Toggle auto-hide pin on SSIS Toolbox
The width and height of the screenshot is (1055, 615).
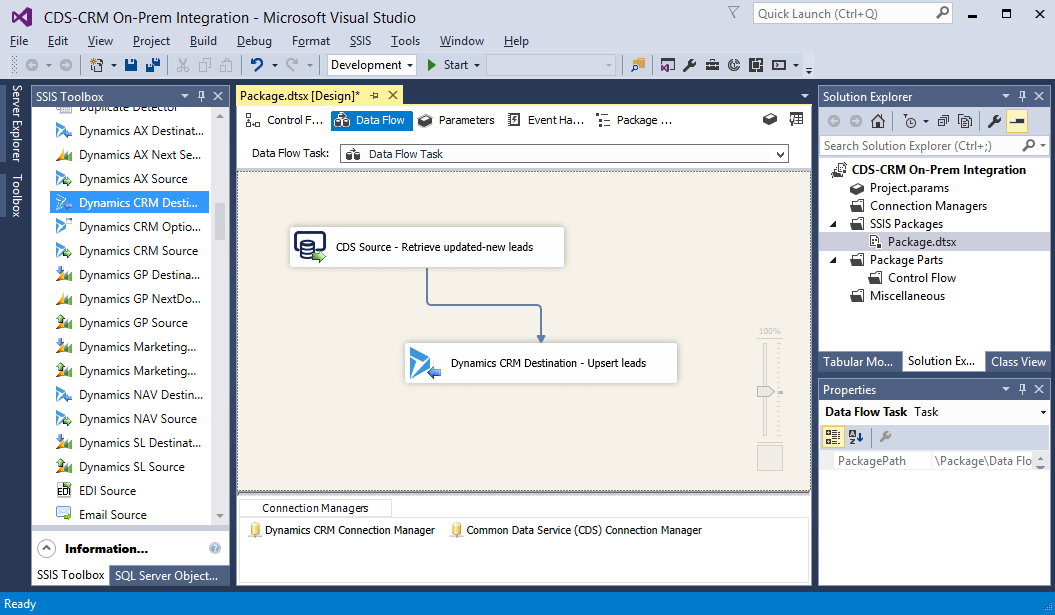coord(201,96)
